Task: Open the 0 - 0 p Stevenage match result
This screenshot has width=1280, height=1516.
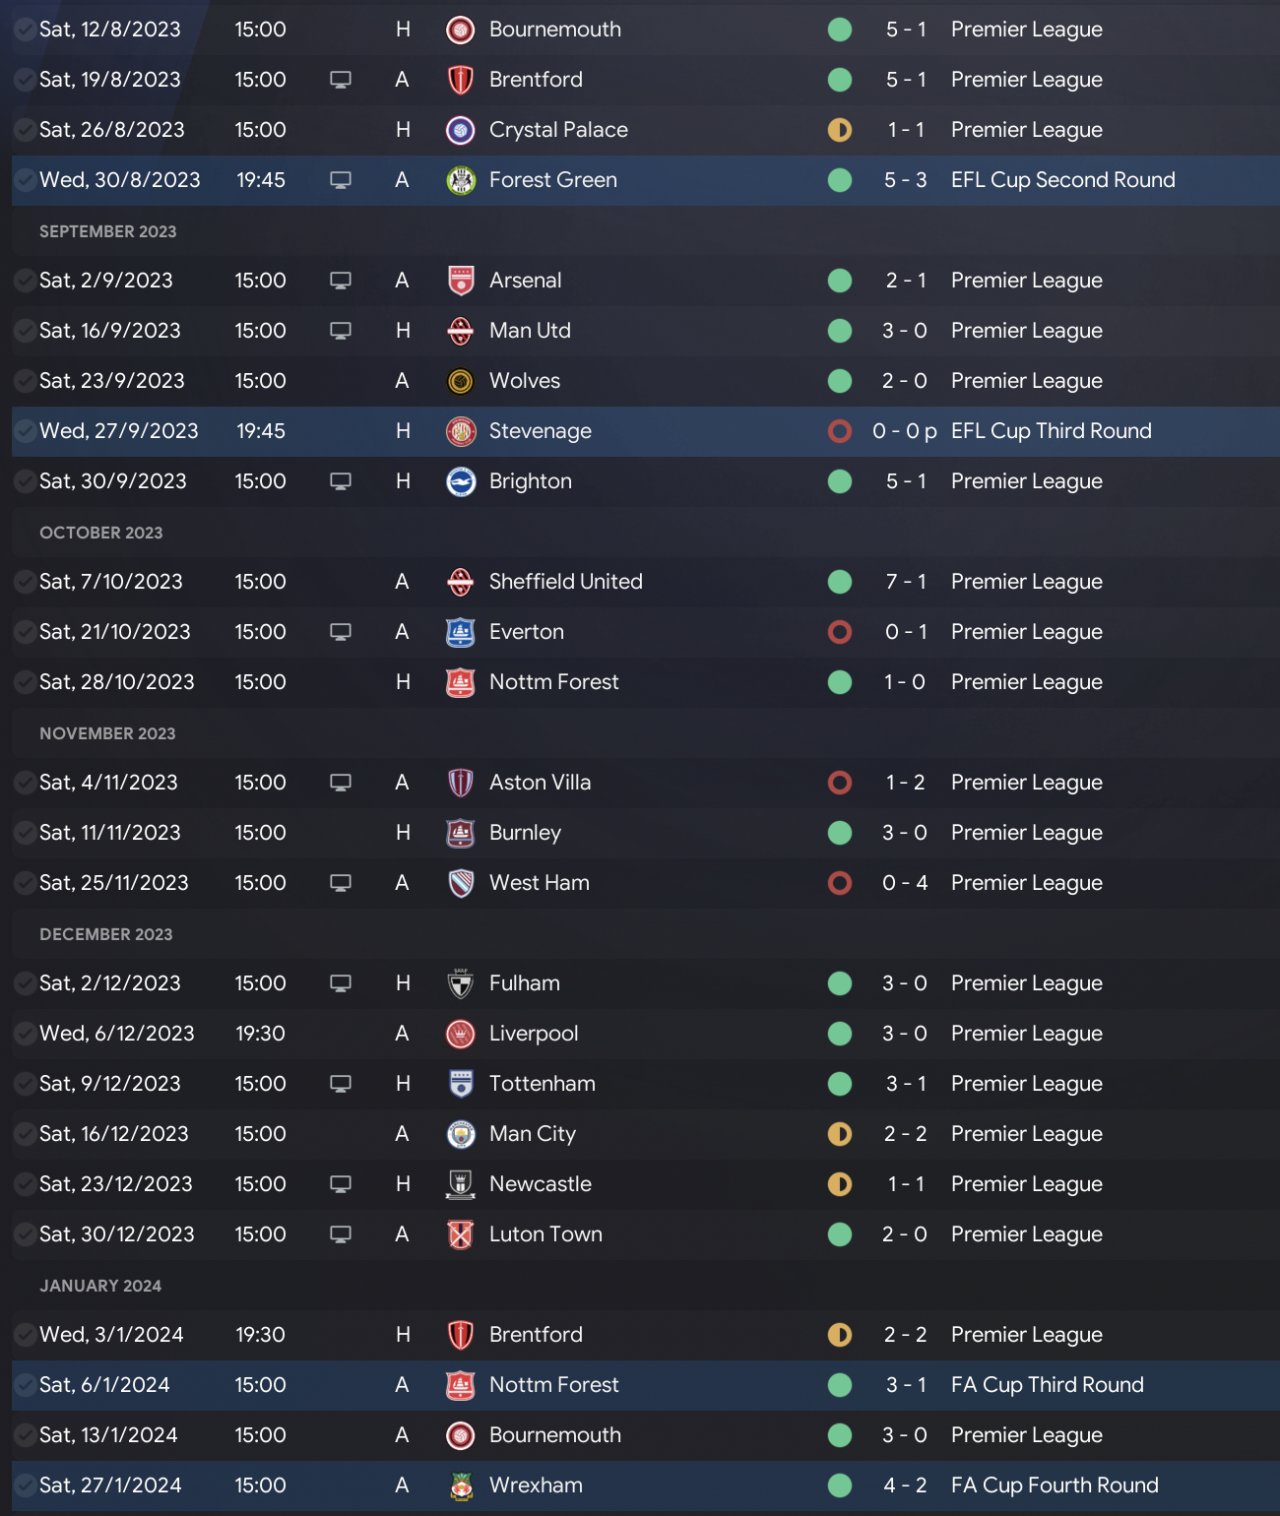Action: (904, 431)
